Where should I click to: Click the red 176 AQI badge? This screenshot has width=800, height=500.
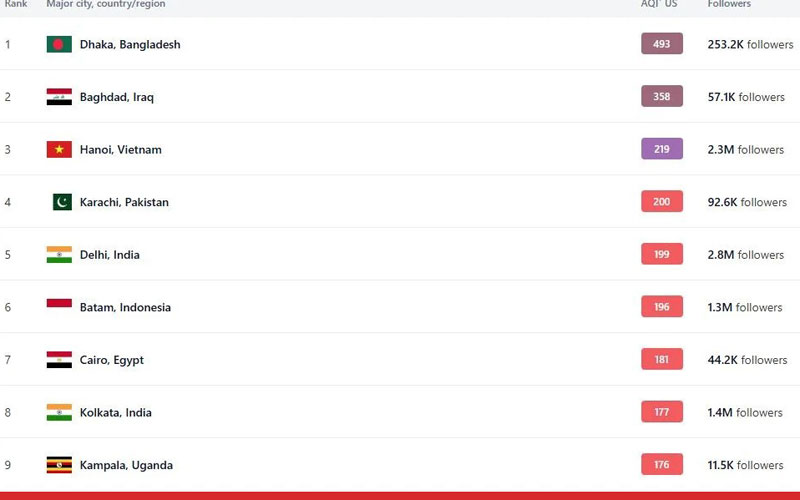point(662,465)
